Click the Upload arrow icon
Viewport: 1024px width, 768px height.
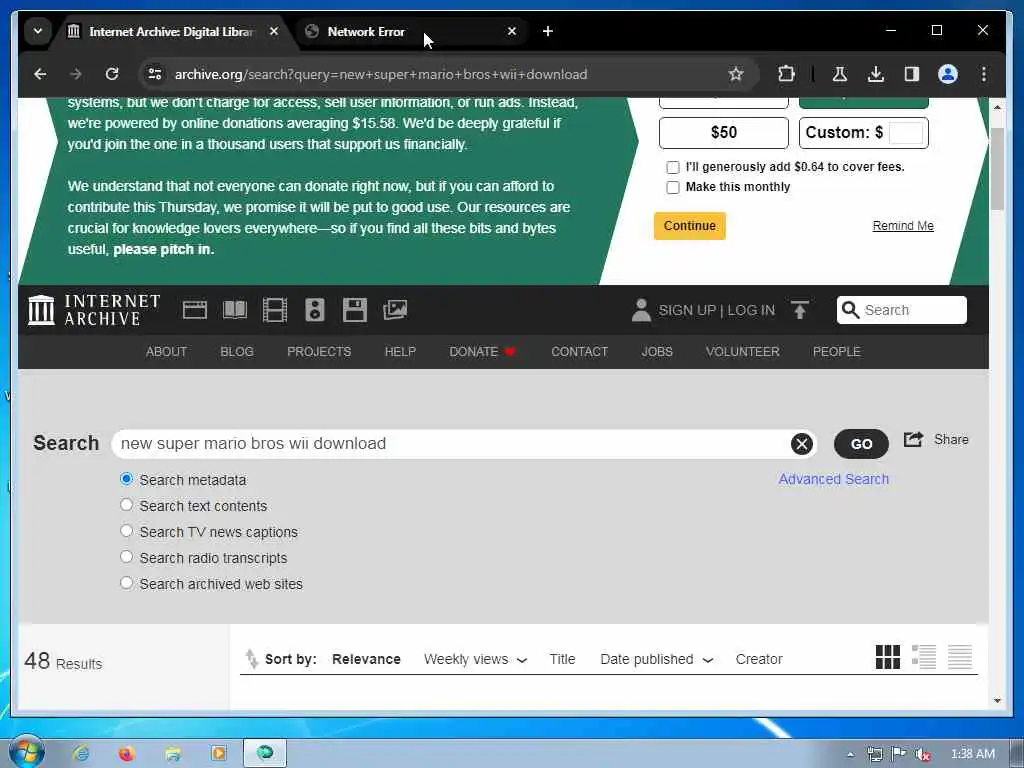[800, 310]
